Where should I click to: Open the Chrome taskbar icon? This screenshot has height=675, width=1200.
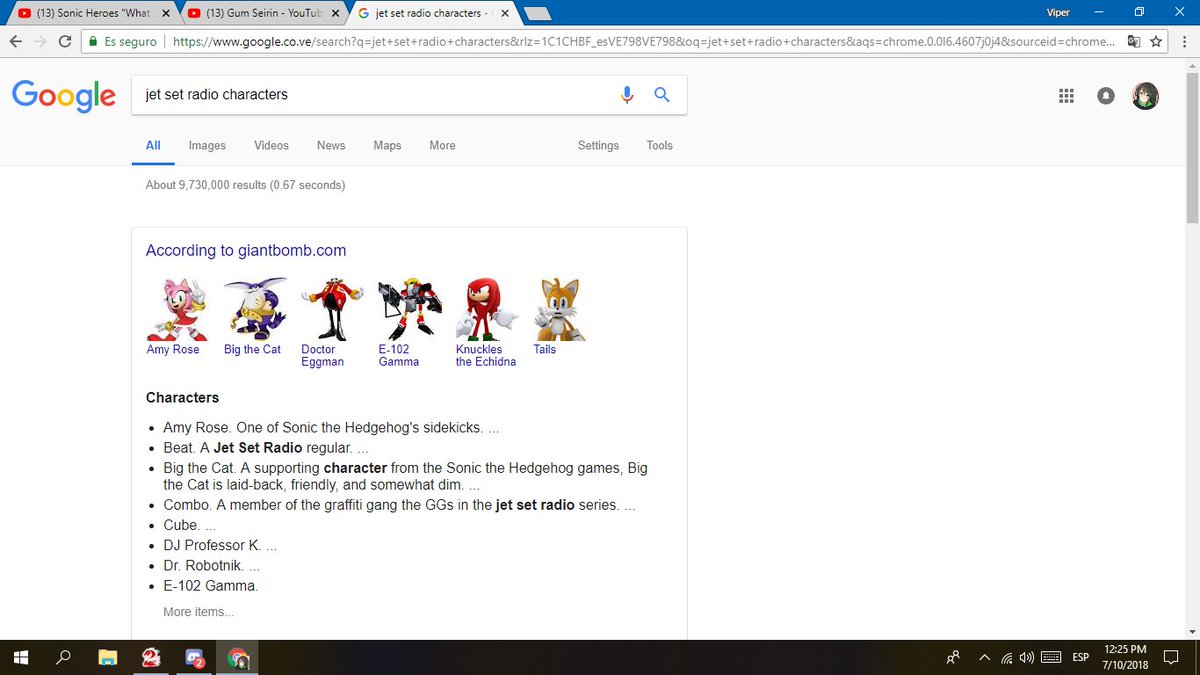pyautogui.click(x=239, y=658)
